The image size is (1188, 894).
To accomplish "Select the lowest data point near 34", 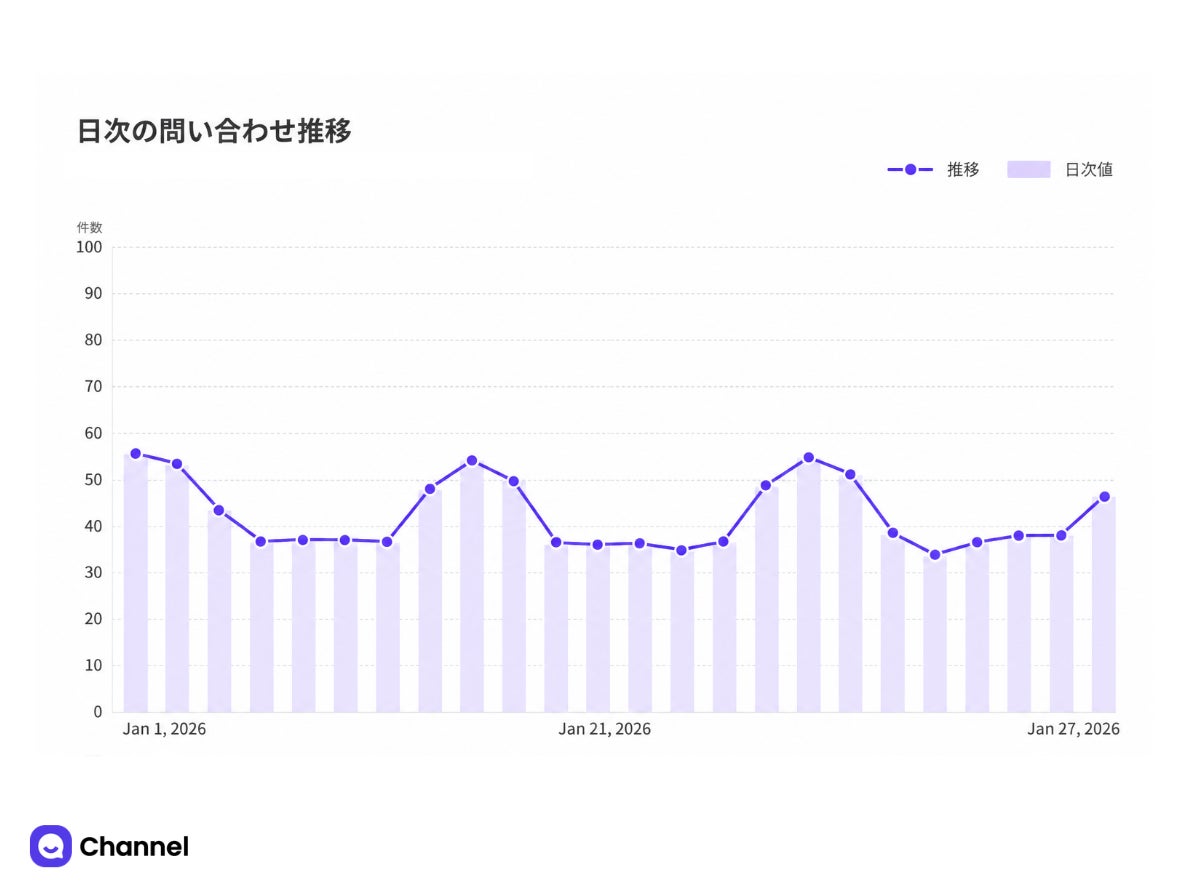I will point(935,555).
